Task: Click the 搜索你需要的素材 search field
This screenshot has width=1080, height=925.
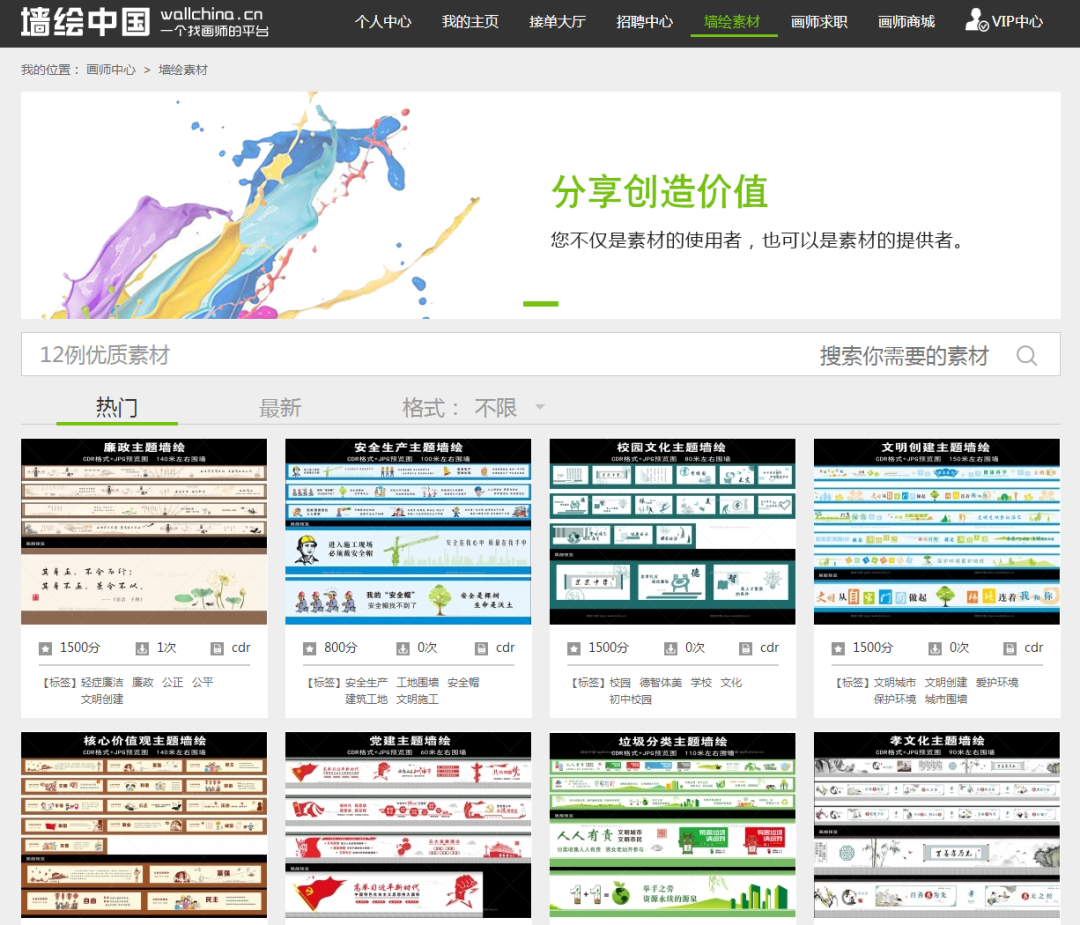Action: pyautogui.click(x=902, y=356)
